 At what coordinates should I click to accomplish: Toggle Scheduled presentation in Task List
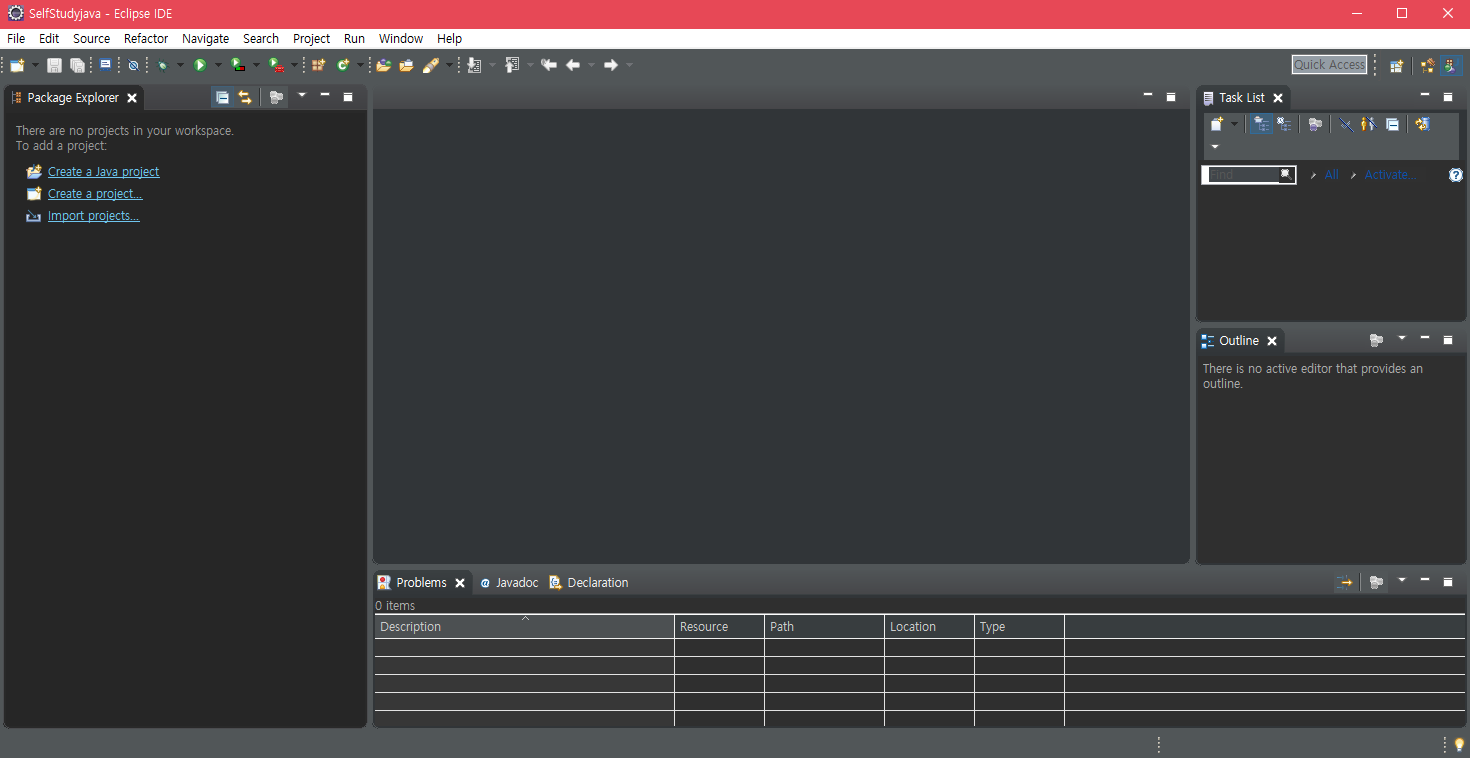coord(1284,124)
